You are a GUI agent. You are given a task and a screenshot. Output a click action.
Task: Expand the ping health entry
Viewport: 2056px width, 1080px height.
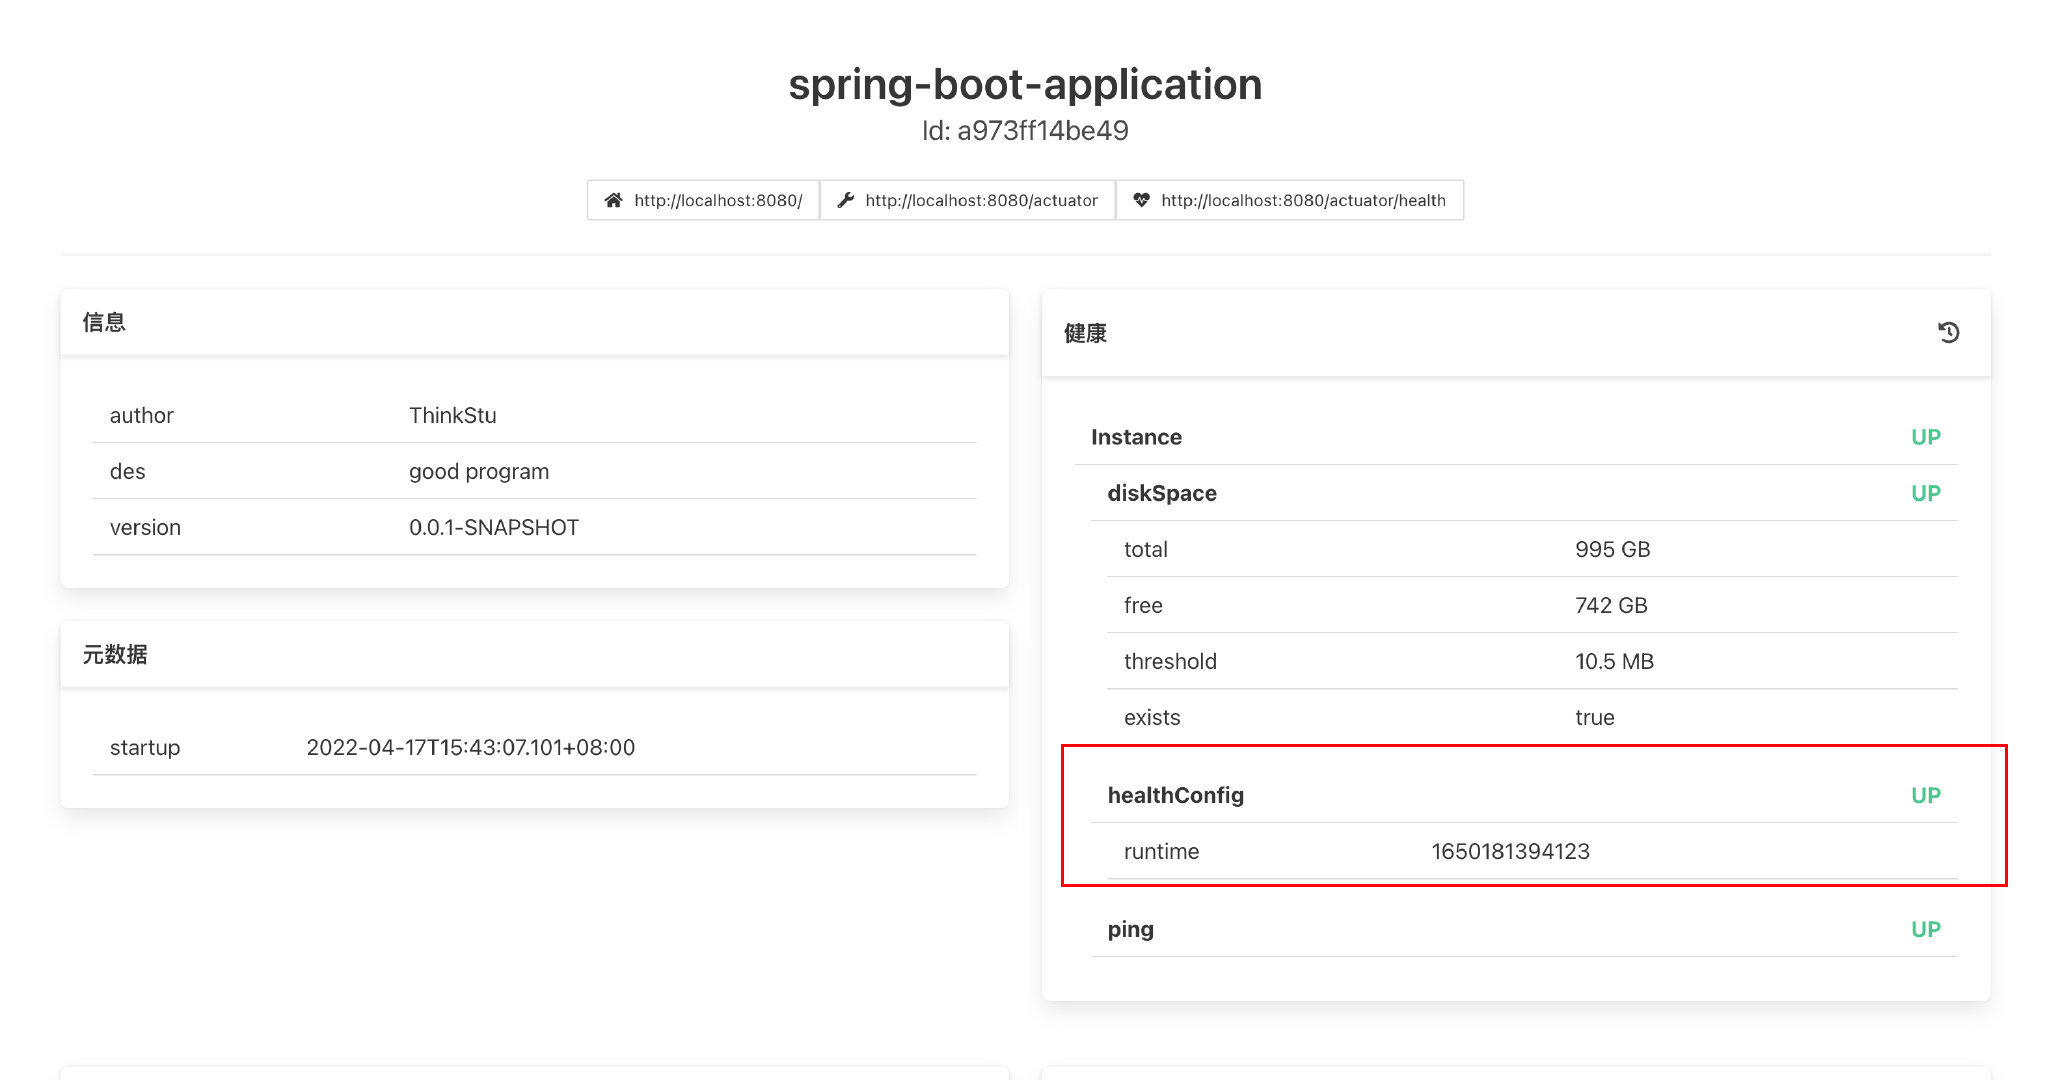tap(1130, 929)
